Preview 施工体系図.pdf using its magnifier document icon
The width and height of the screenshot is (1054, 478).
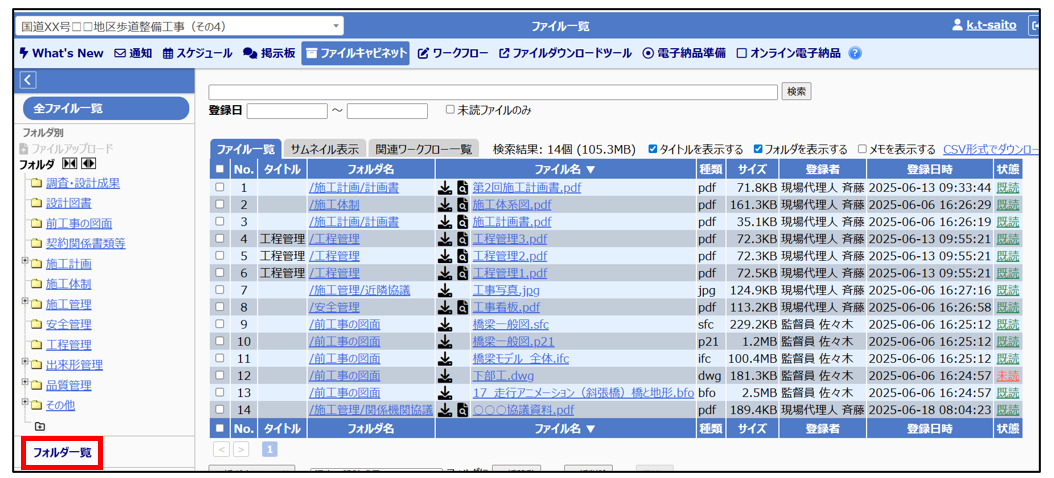(462, 204)
